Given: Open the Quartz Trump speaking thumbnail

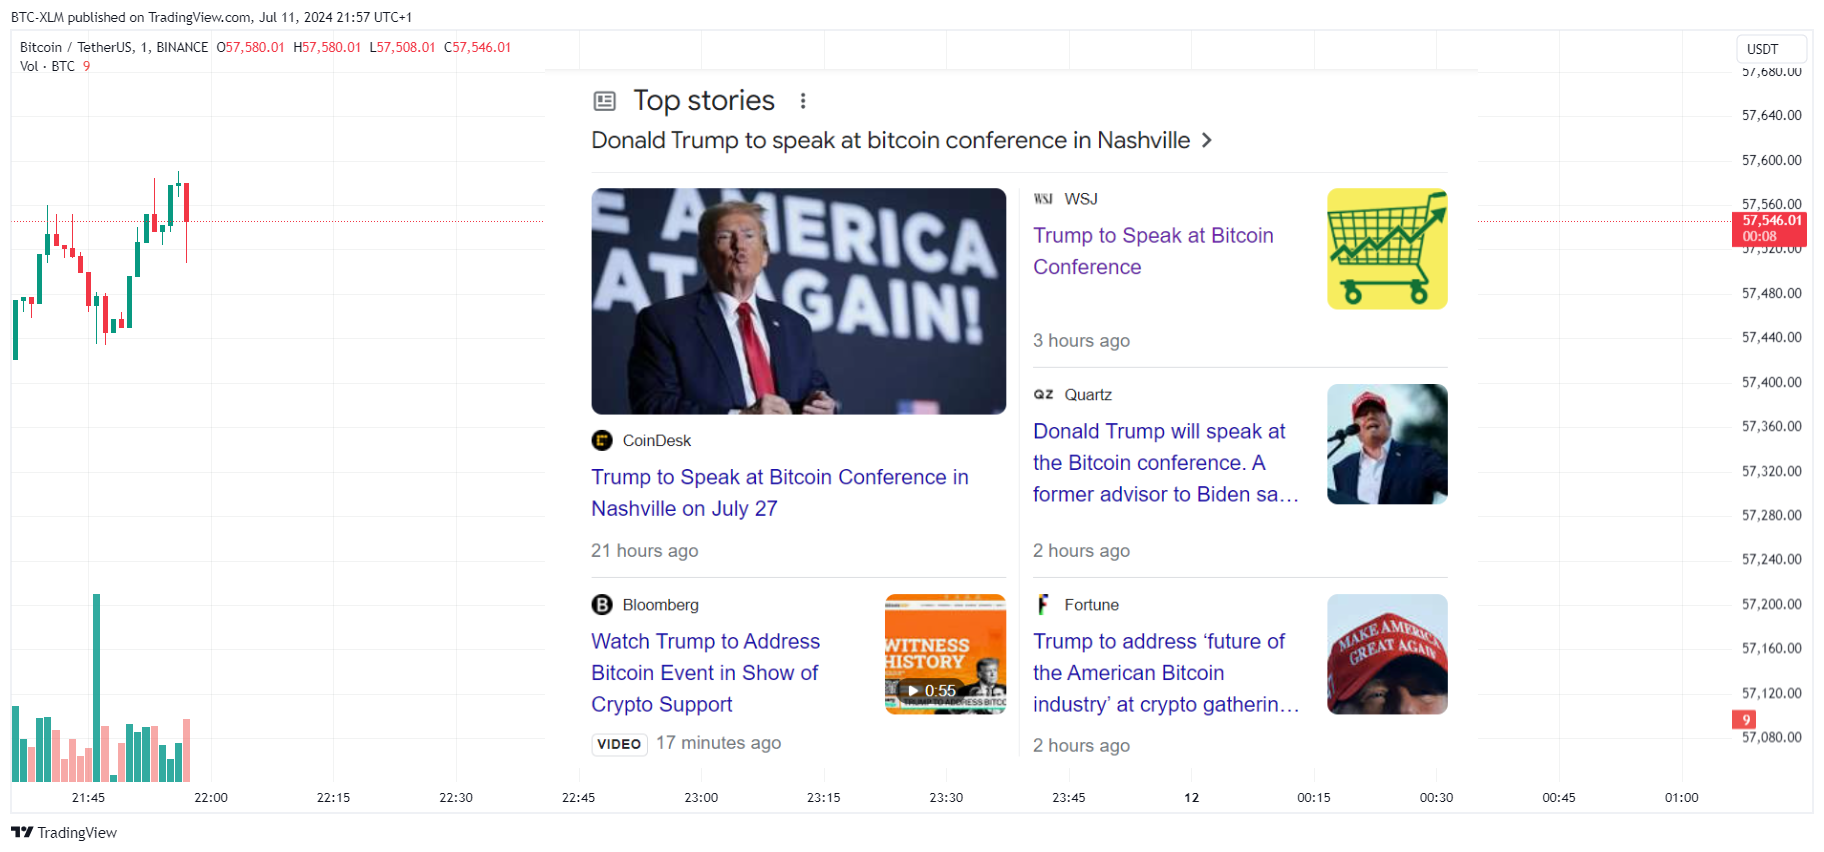Looking at the screenshot, I should (x=1387, y=444).
